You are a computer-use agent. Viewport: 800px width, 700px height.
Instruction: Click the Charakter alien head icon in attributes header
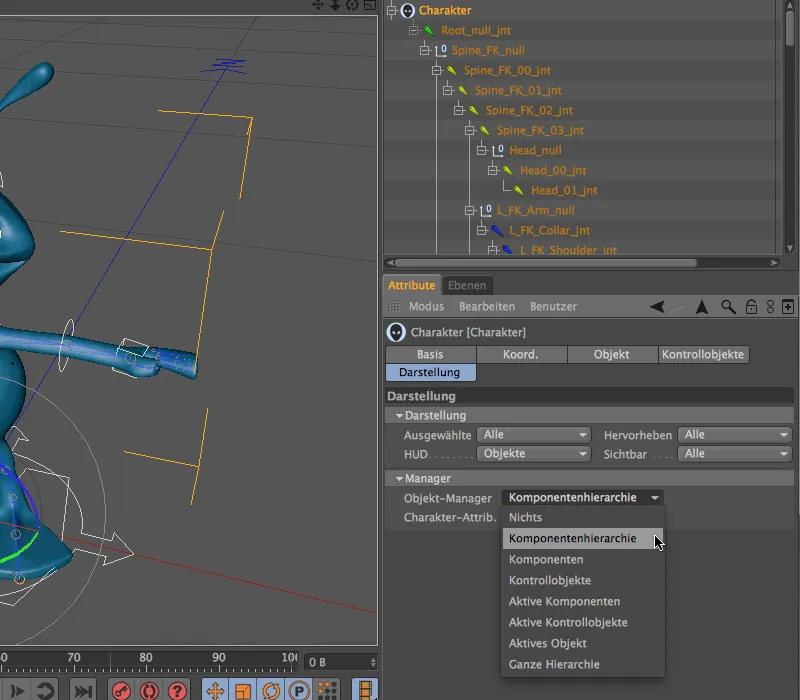coord(396,332)
